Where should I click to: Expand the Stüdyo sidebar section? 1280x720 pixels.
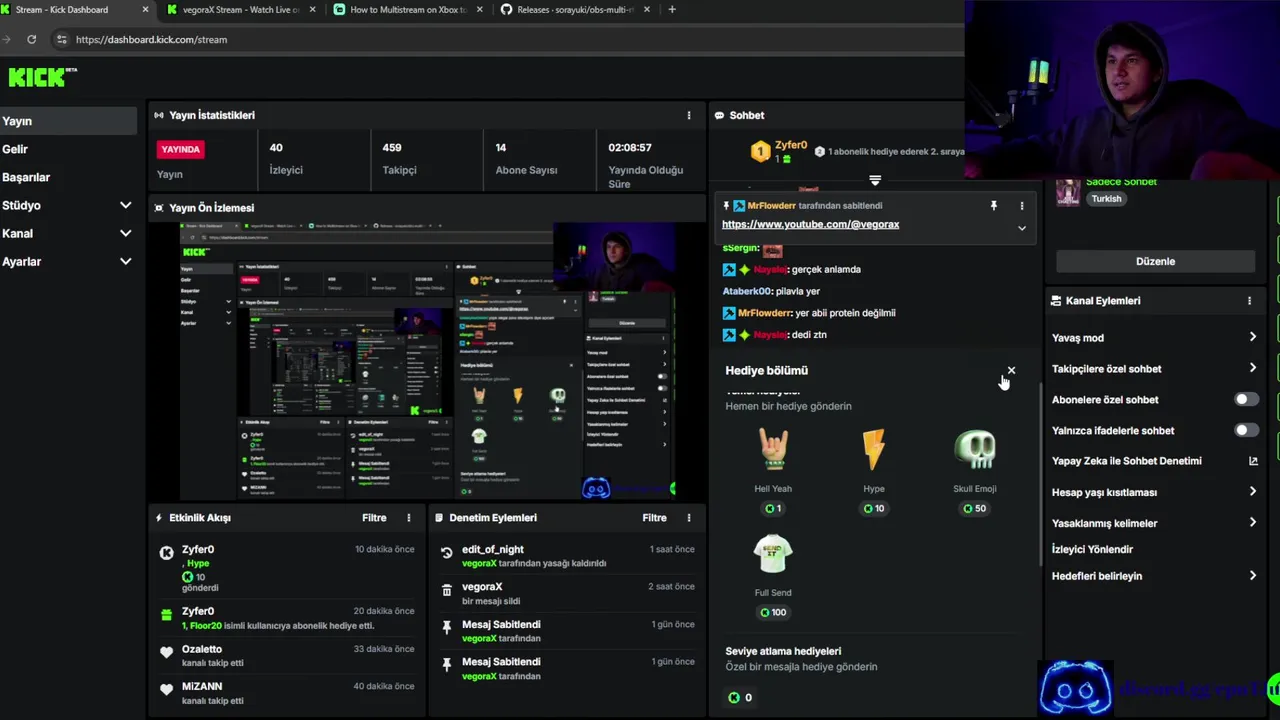pyautogui.click(x=125, y=205)
